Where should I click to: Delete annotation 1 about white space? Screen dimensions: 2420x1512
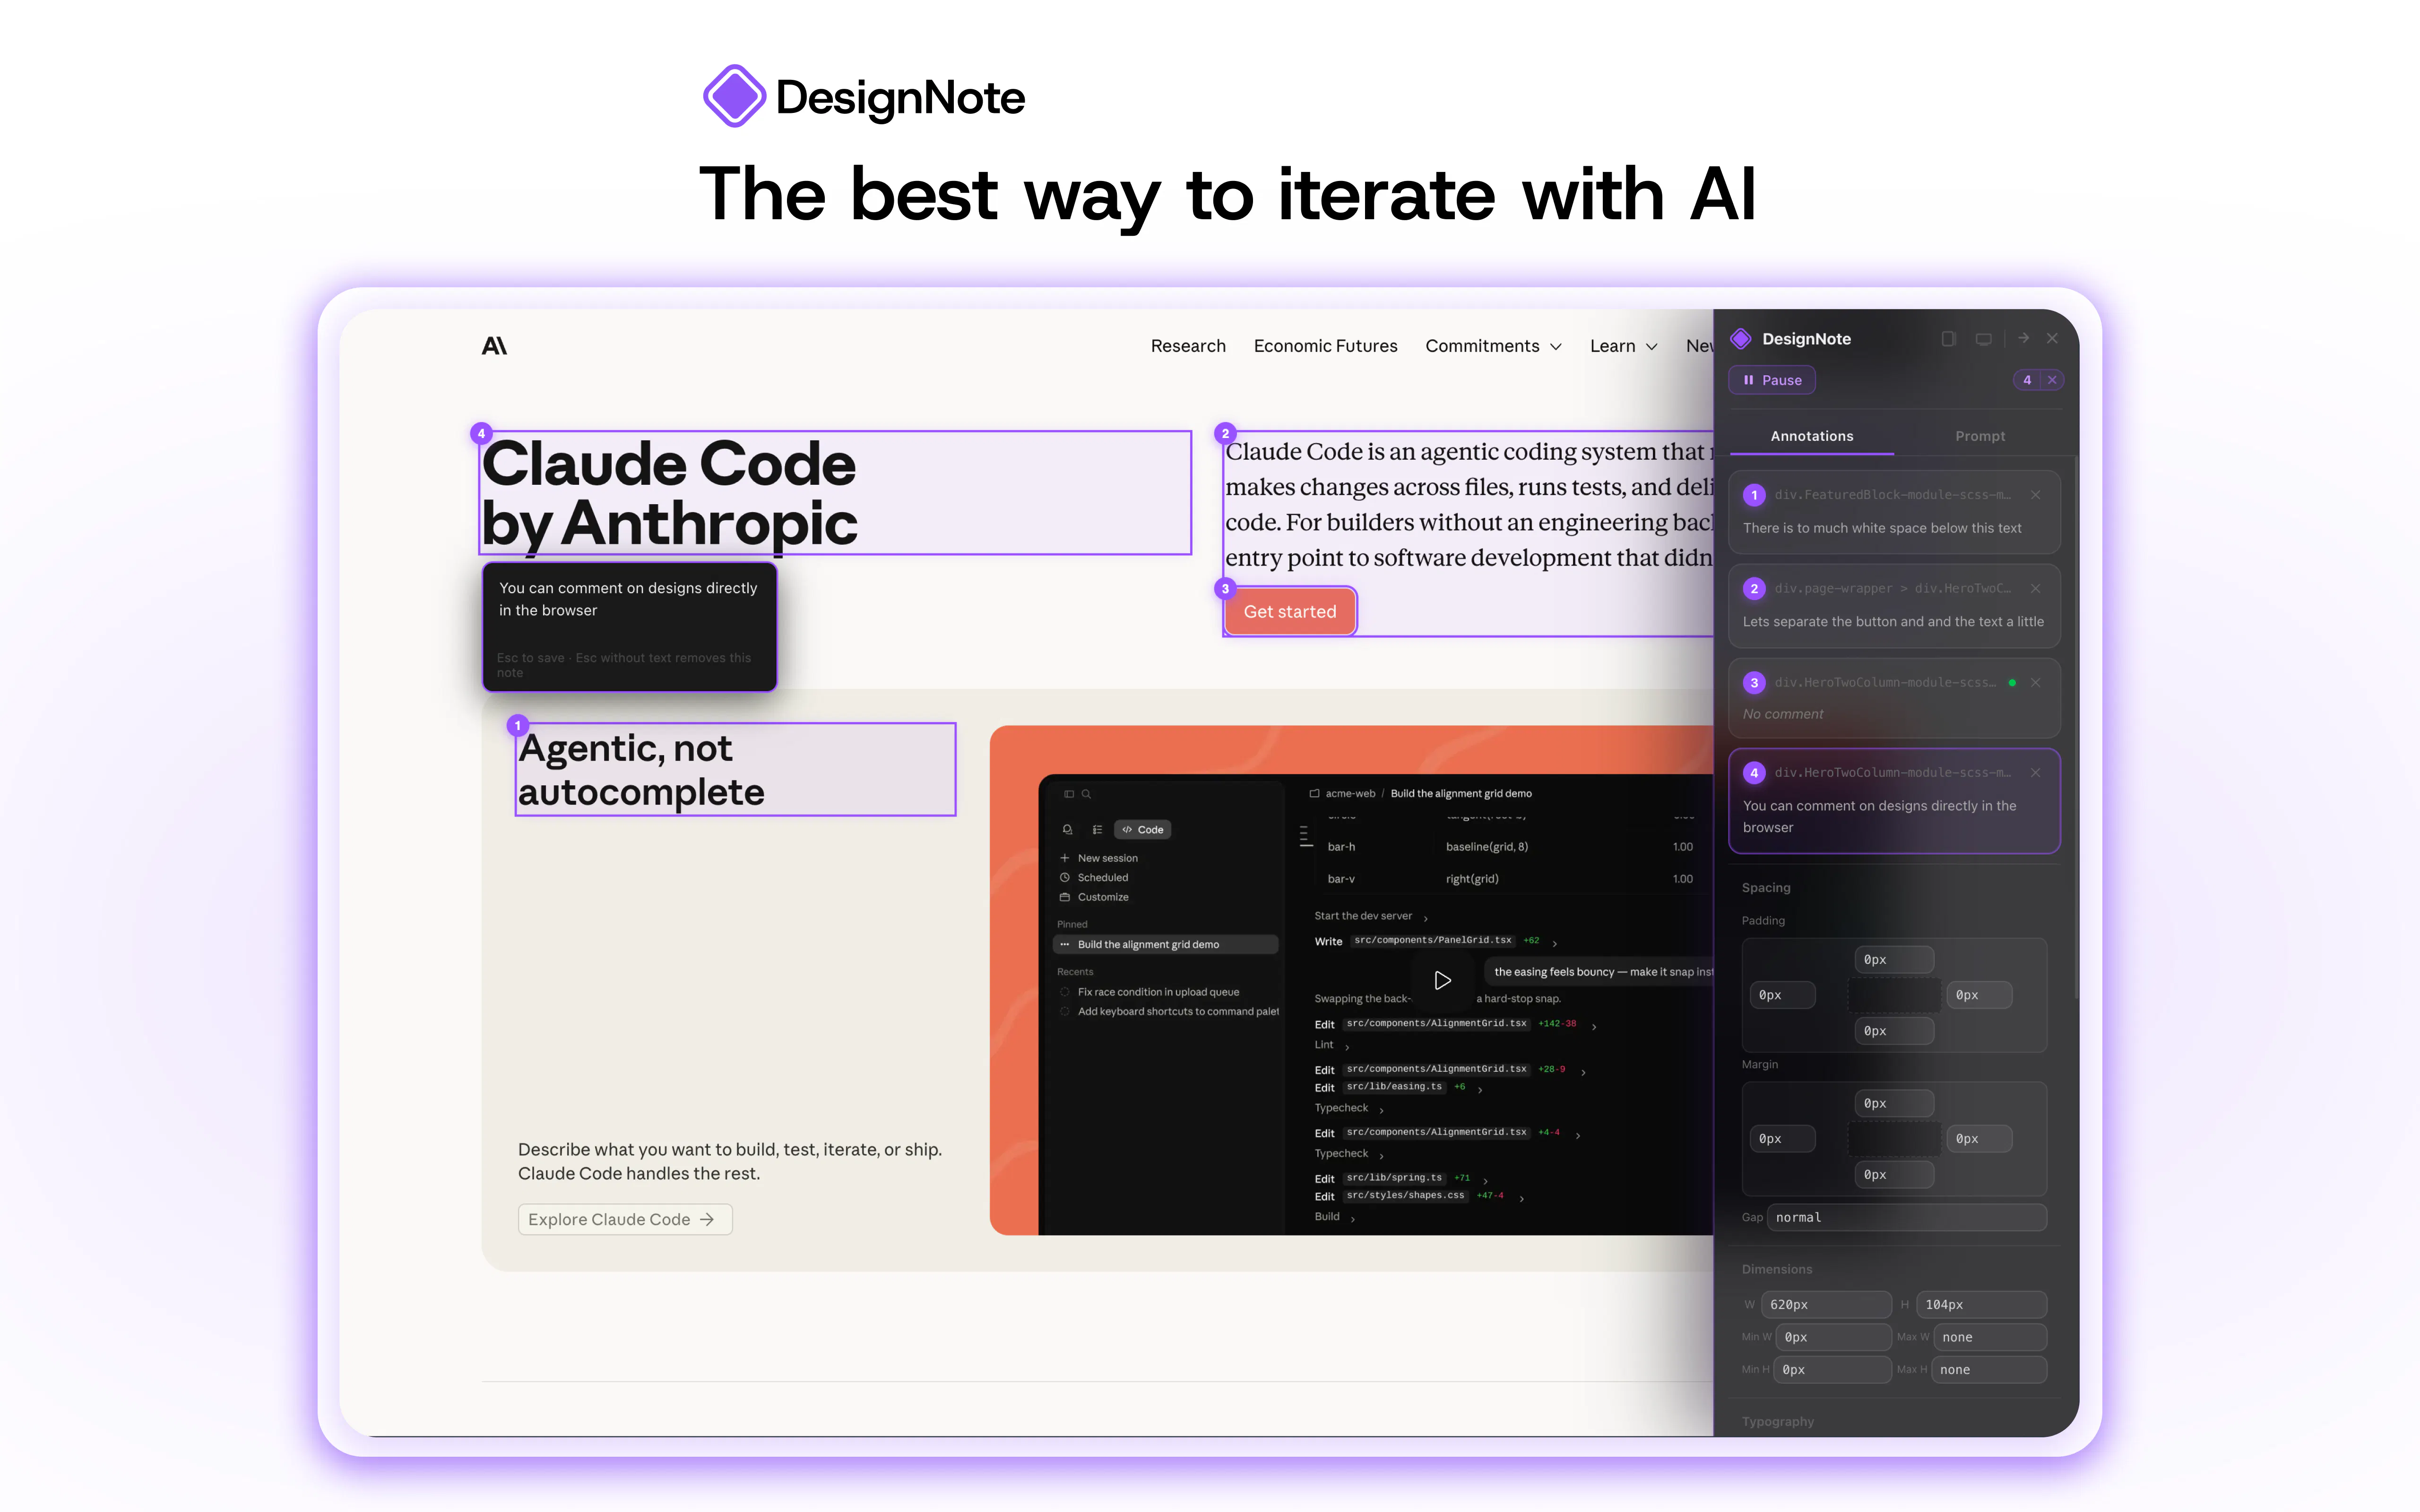coord(2035,495)
